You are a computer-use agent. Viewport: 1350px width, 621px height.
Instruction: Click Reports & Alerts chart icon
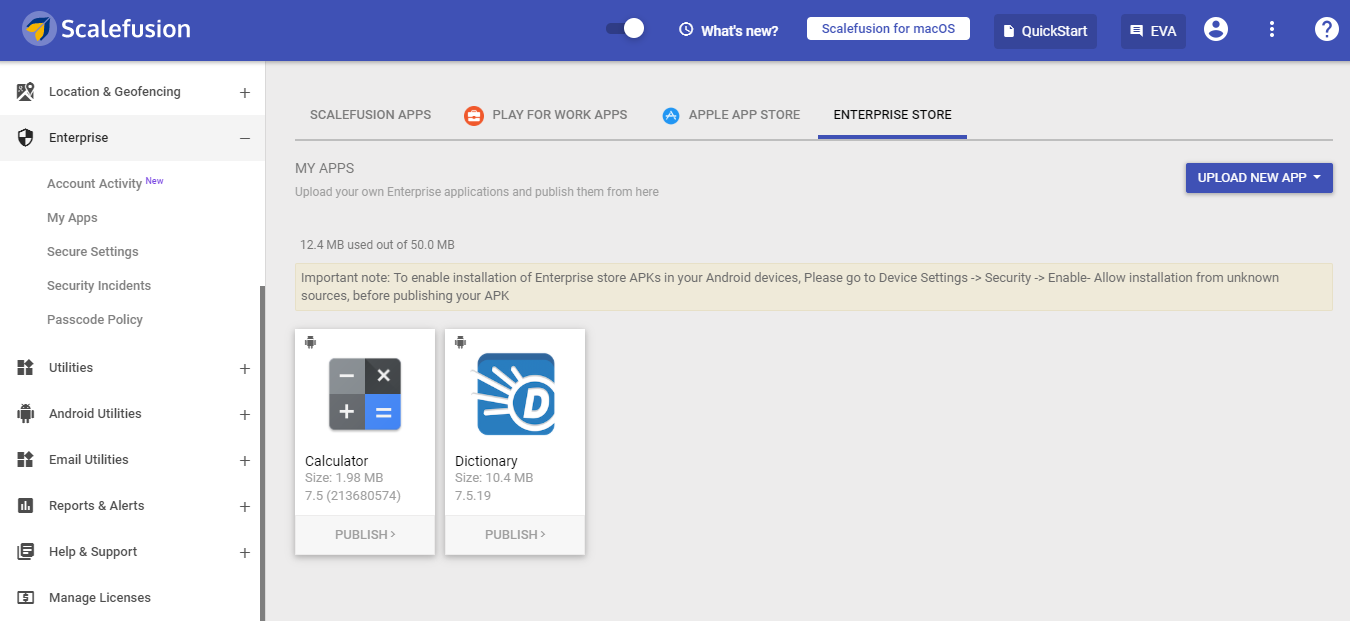pos(26,506)
